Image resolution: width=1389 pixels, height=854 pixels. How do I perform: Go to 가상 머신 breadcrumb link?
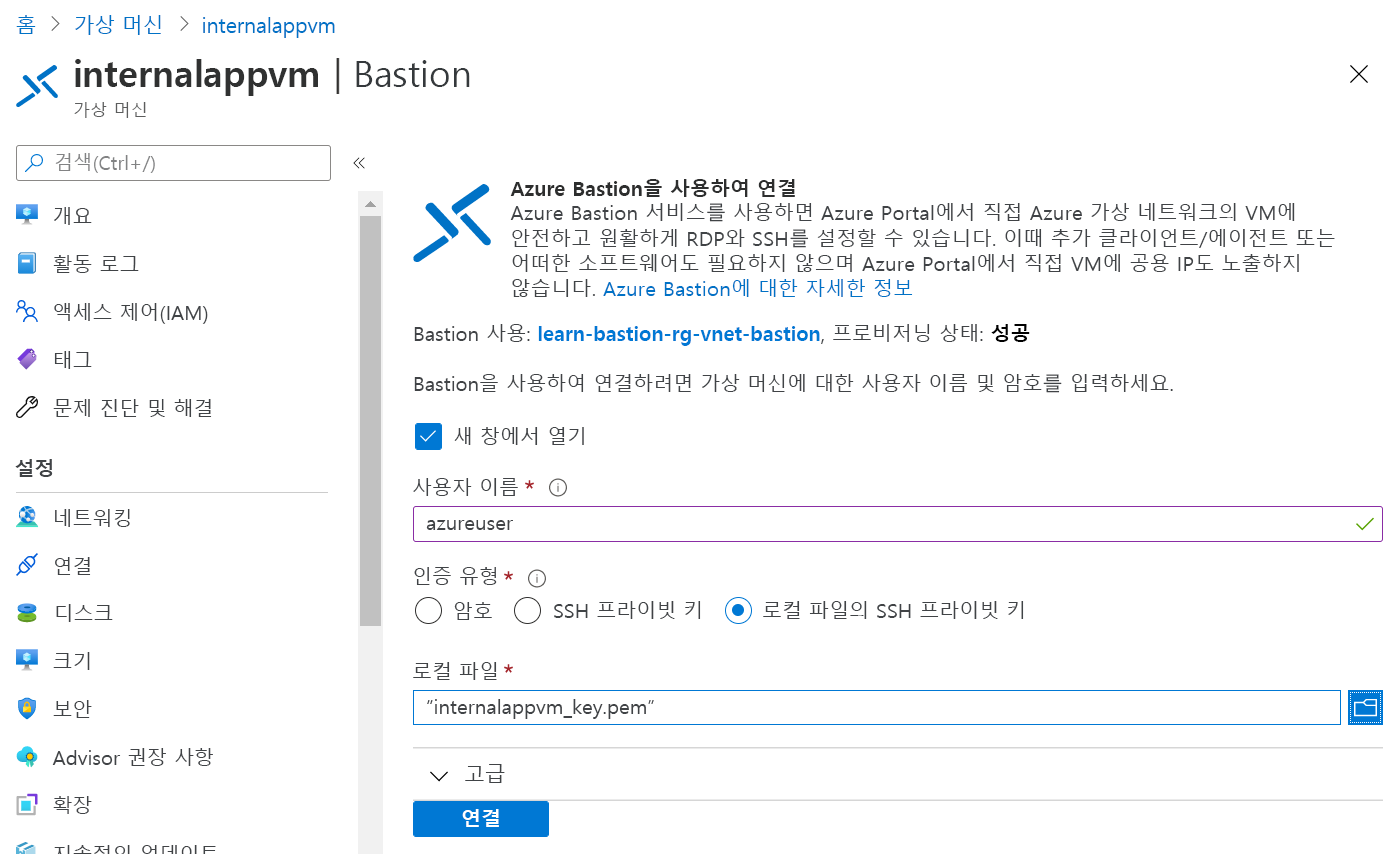coord(118,25)
